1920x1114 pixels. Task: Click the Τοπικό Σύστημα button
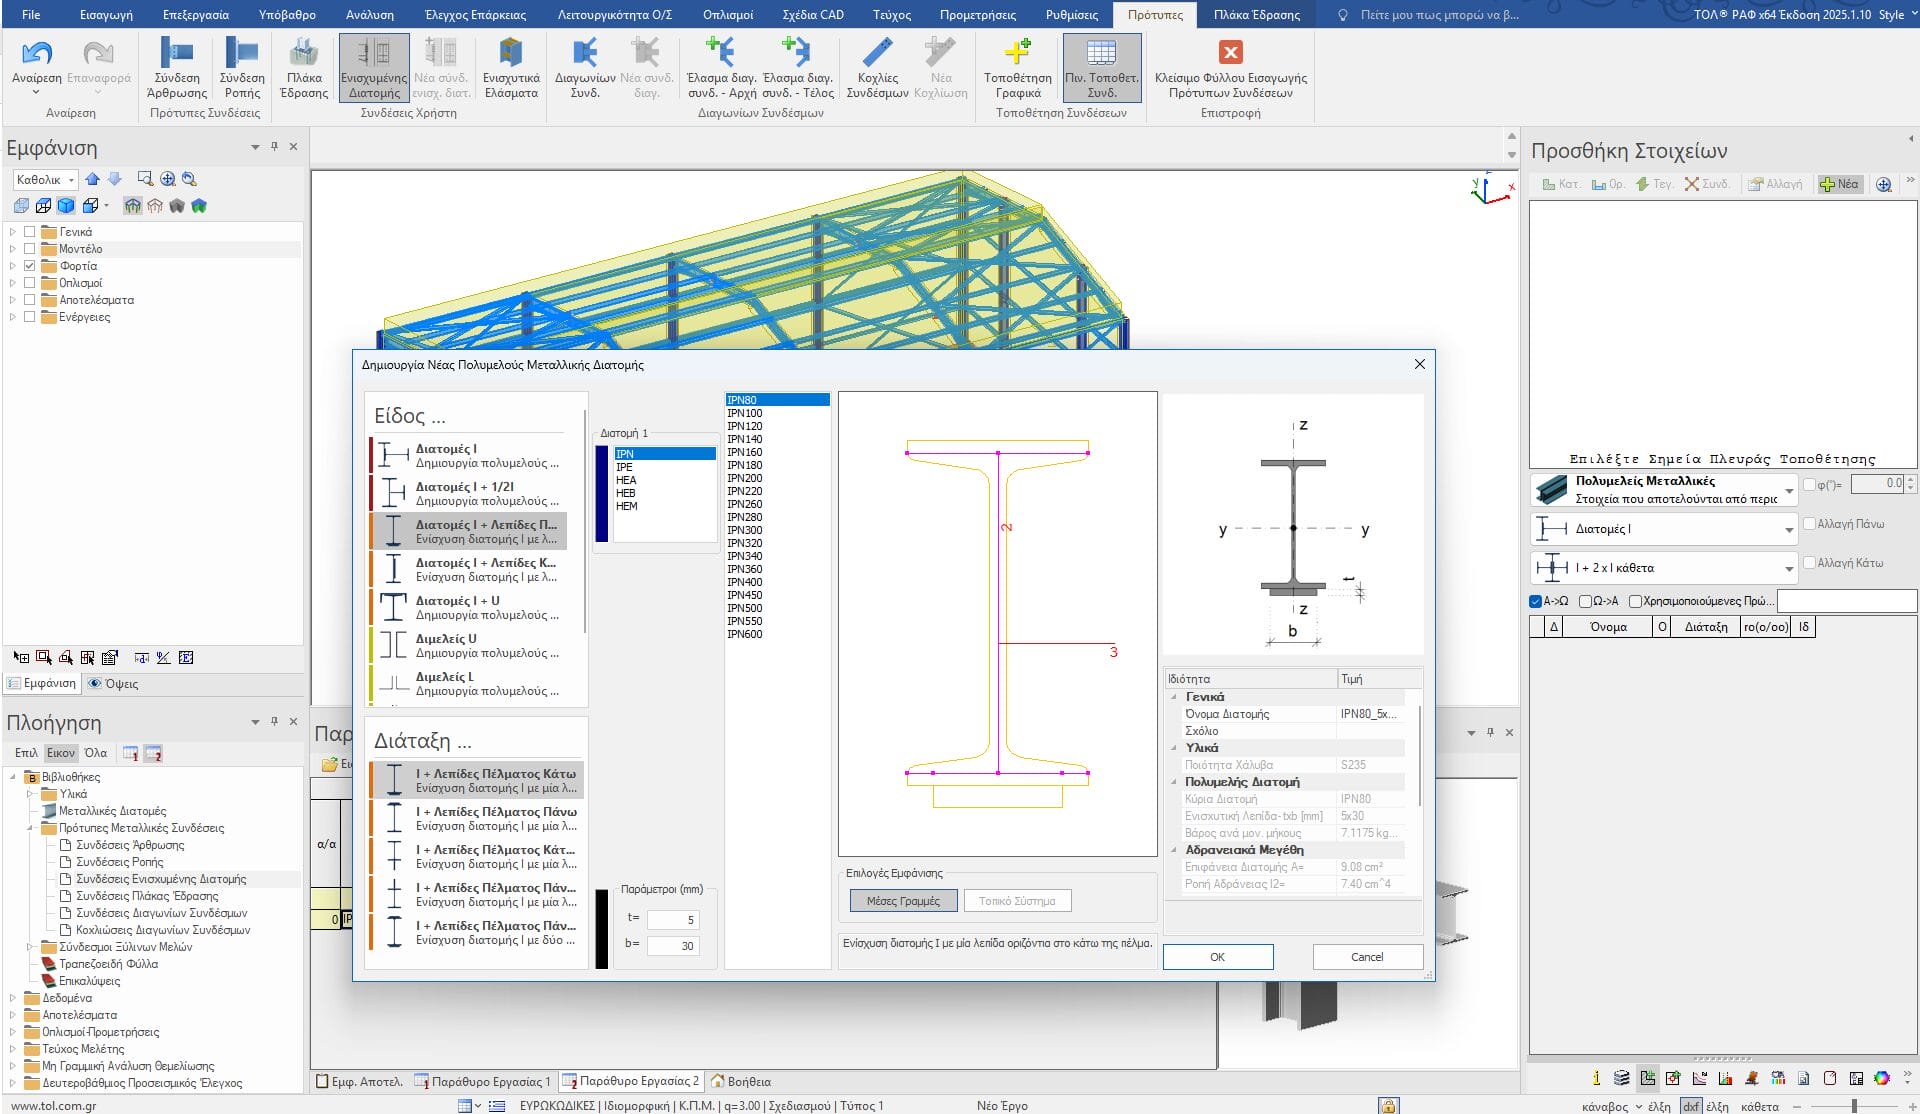[x=1016, y=901]
